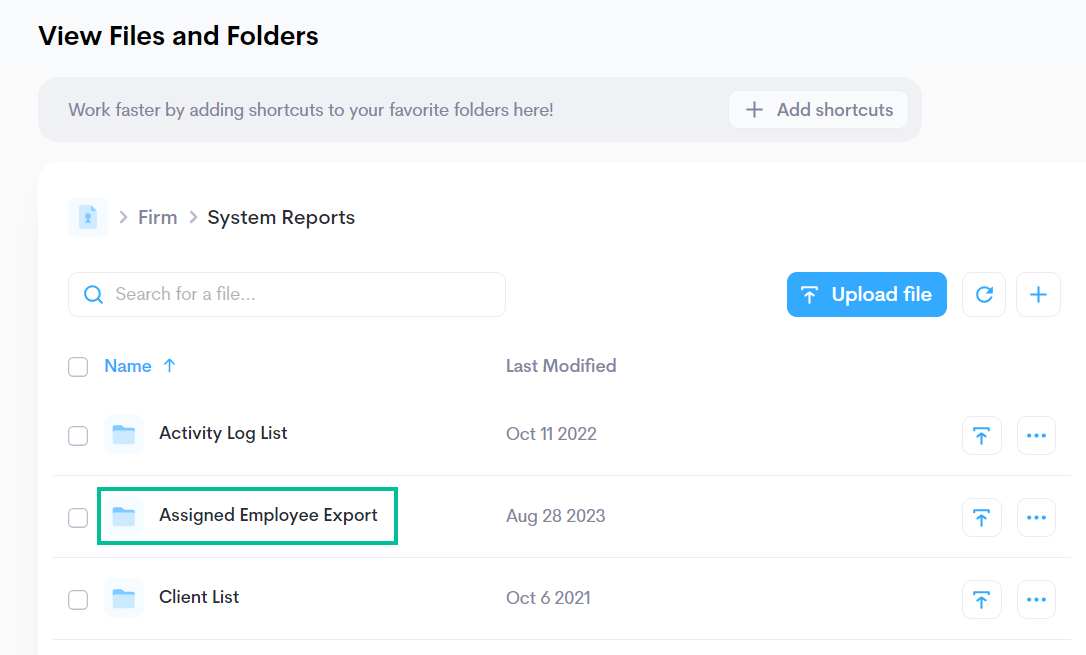Create new item with the plus icon
Screen dimensions: 1086x655
coord(1038,294)
